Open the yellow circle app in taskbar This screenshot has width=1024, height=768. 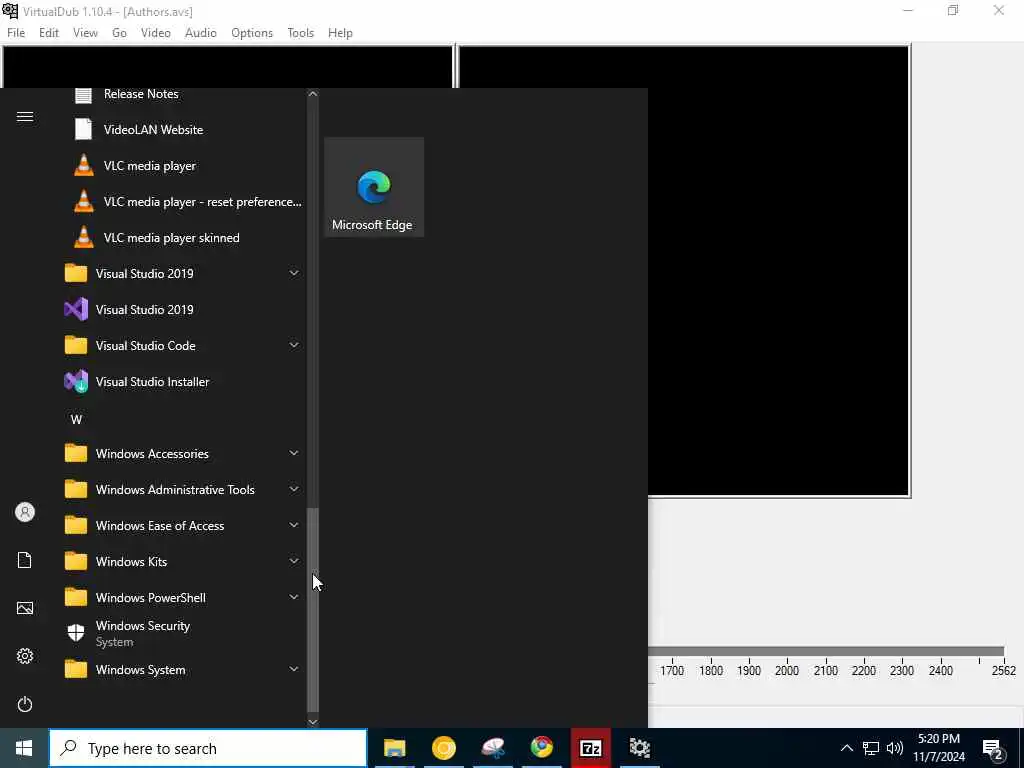pyautogui.click(x=443, y=748)
